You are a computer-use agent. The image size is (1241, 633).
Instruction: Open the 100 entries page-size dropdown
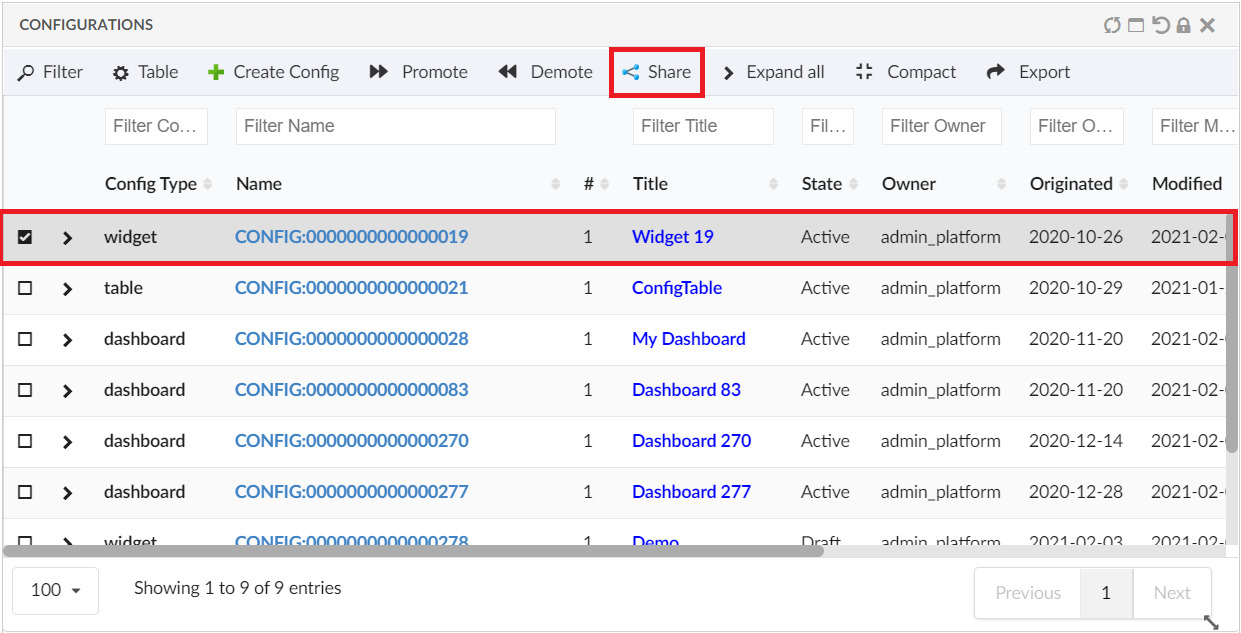pyautogui.click(x=55, y=590)
